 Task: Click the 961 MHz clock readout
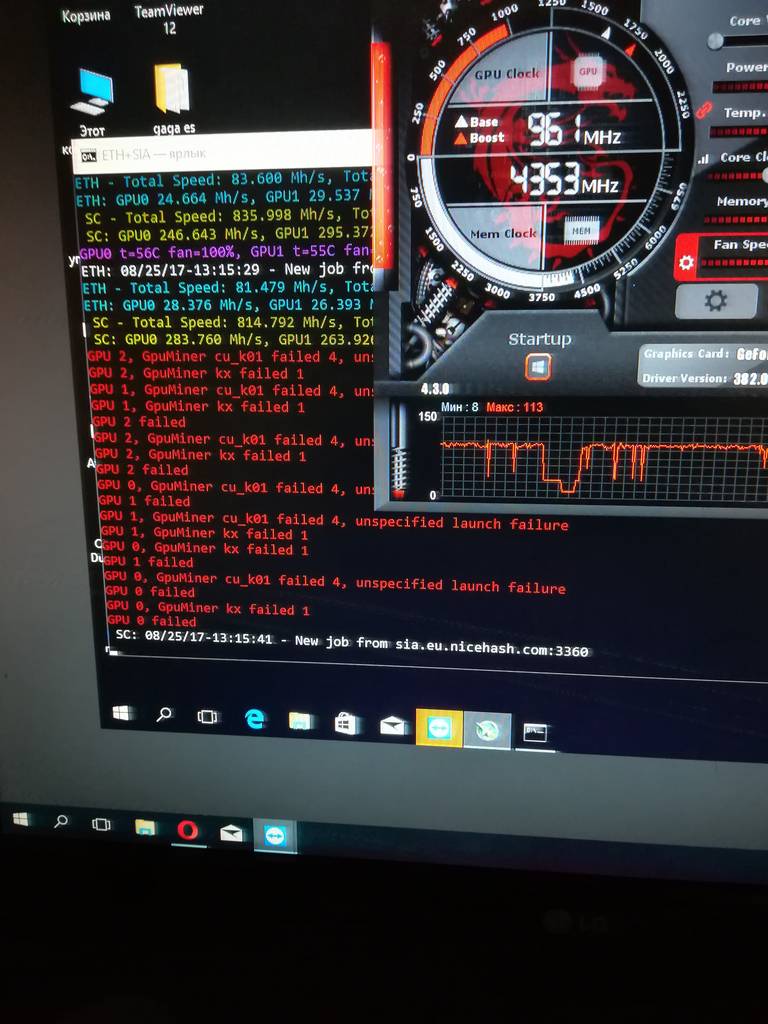point(573,130)
